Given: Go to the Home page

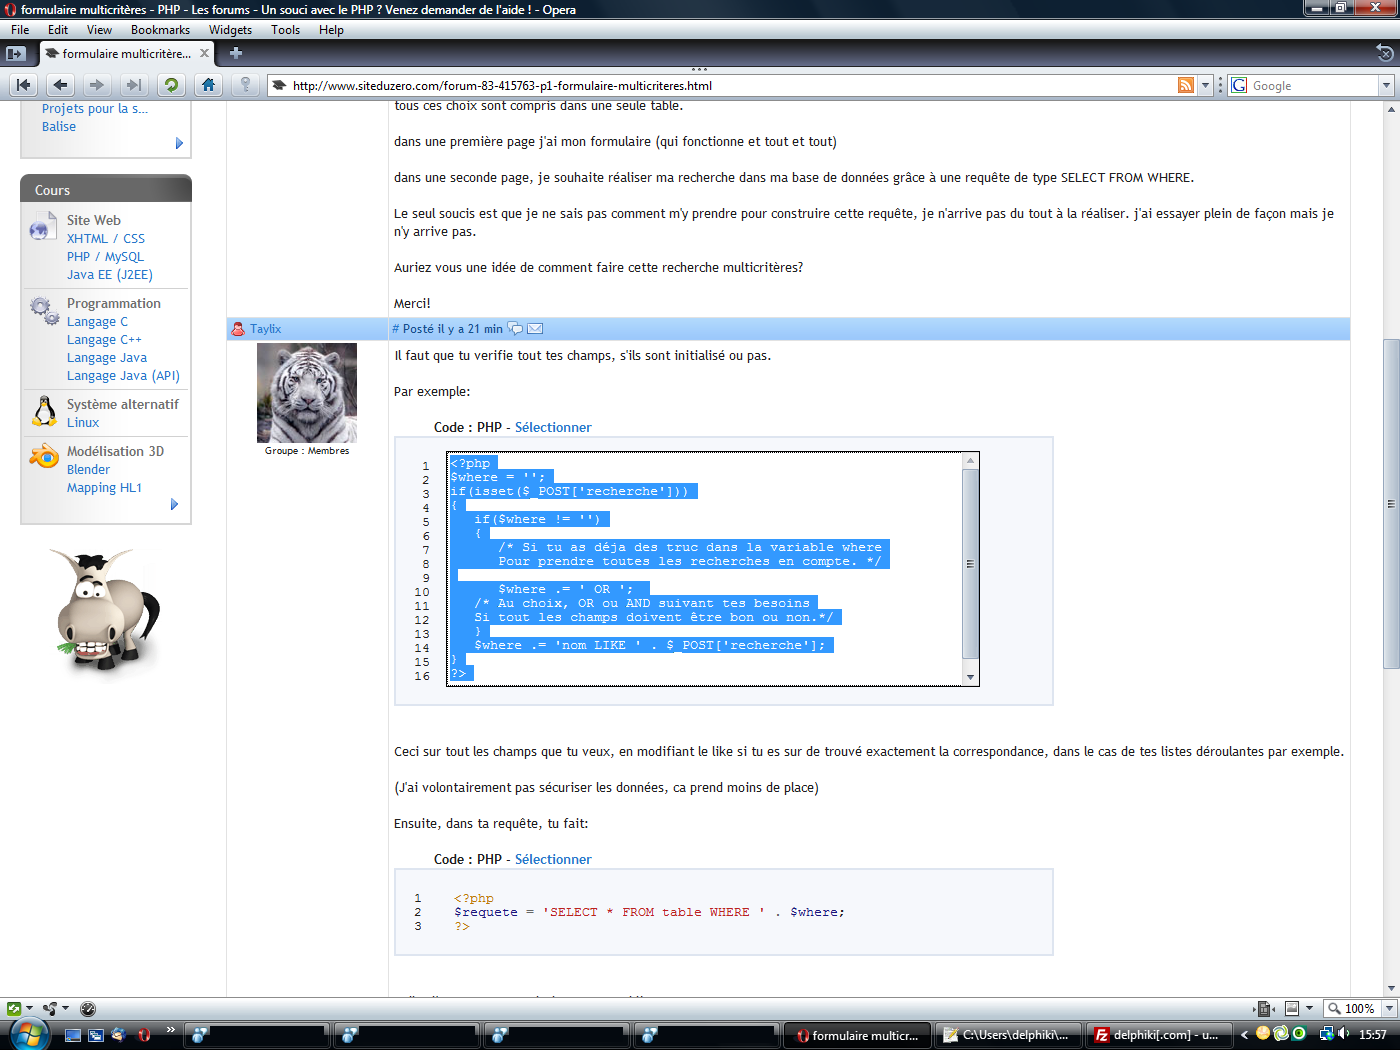Looking at the screenshot, I should point(208,85).
